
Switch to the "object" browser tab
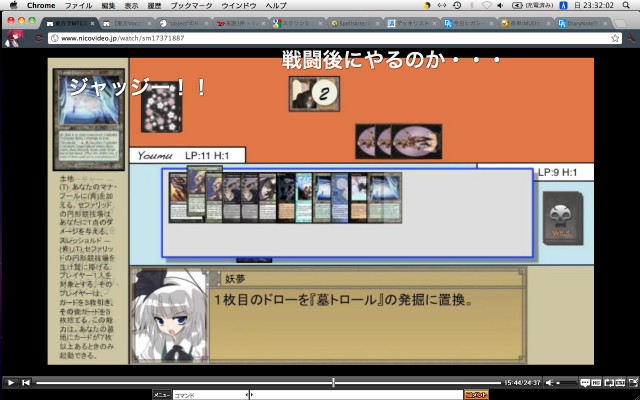(184, 24)
